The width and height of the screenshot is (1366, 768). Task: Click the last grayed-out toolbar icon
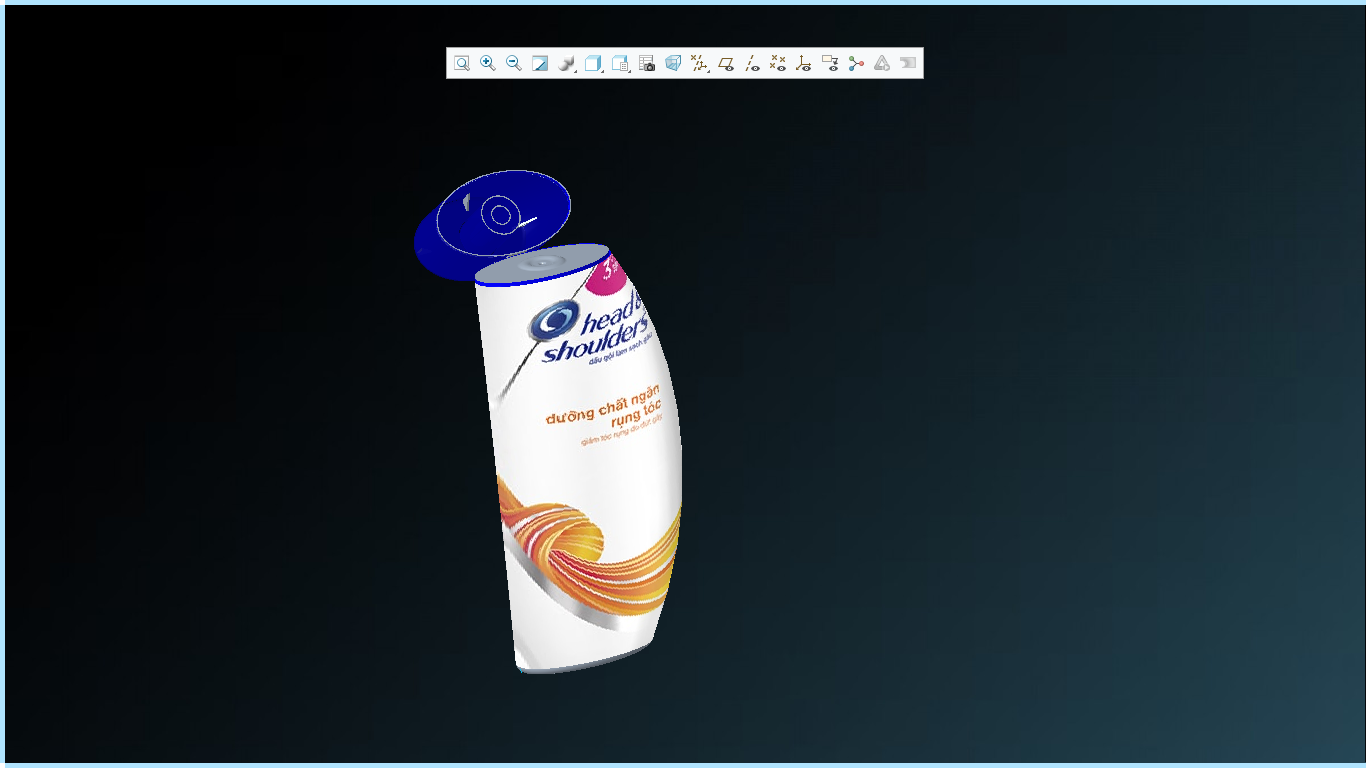click(908, 63)
